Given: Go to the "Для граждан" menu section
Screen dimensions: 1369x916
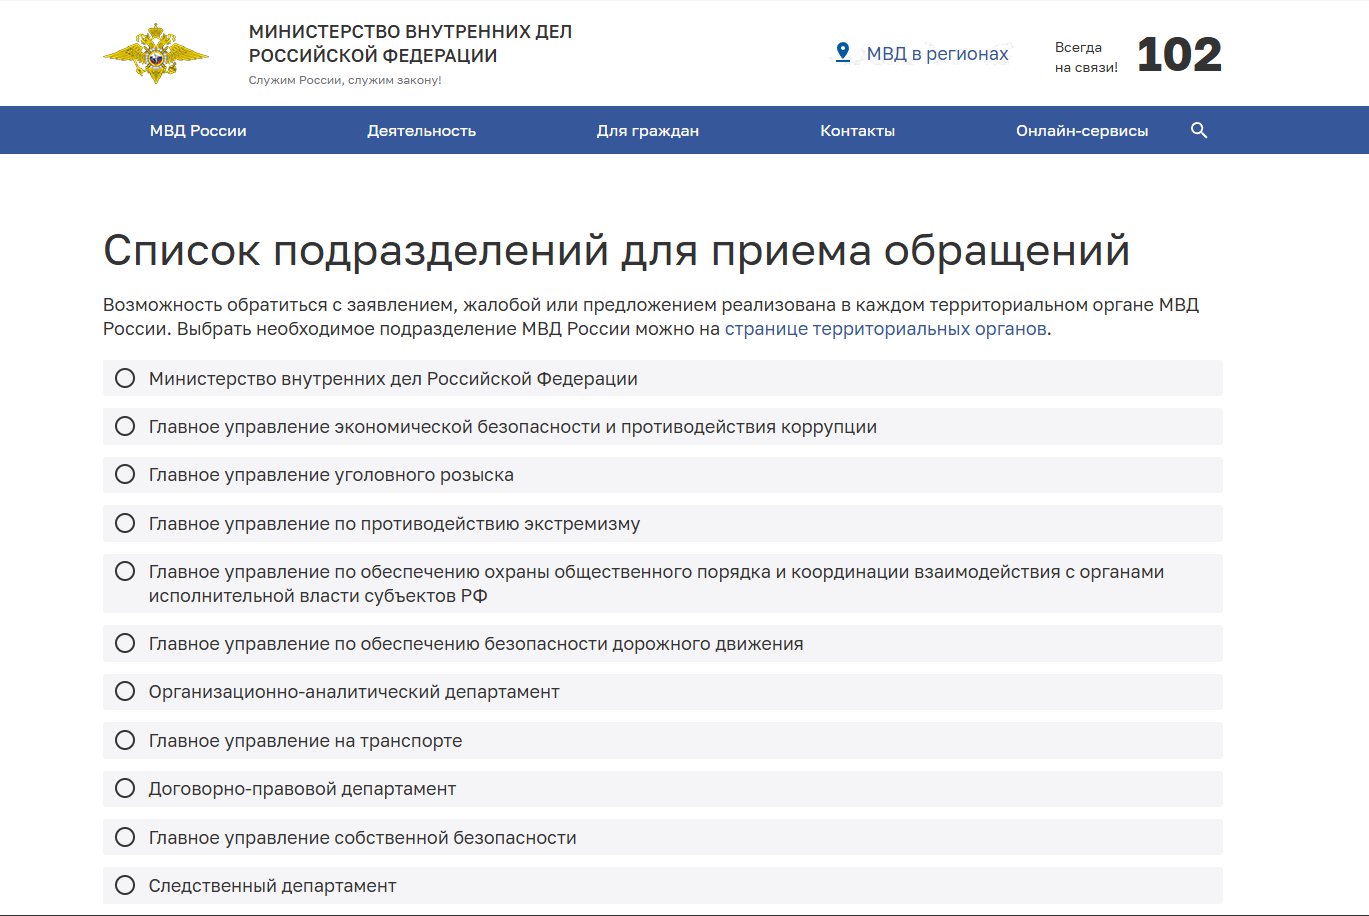Looking at the screenshot, I should [x=648, y=131].
